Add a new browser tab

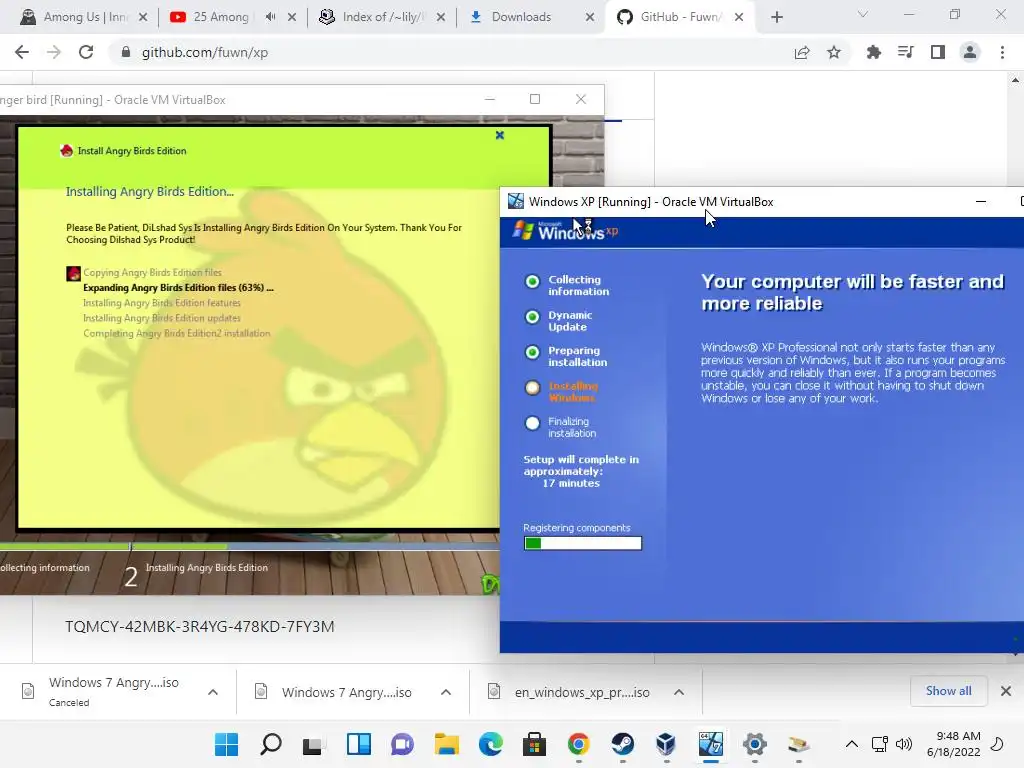776,17
